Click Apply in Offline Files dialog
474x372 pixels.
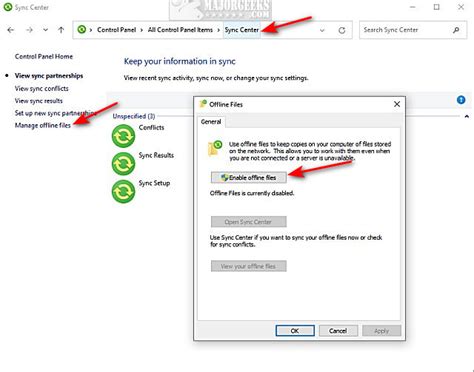coord(382,331)
